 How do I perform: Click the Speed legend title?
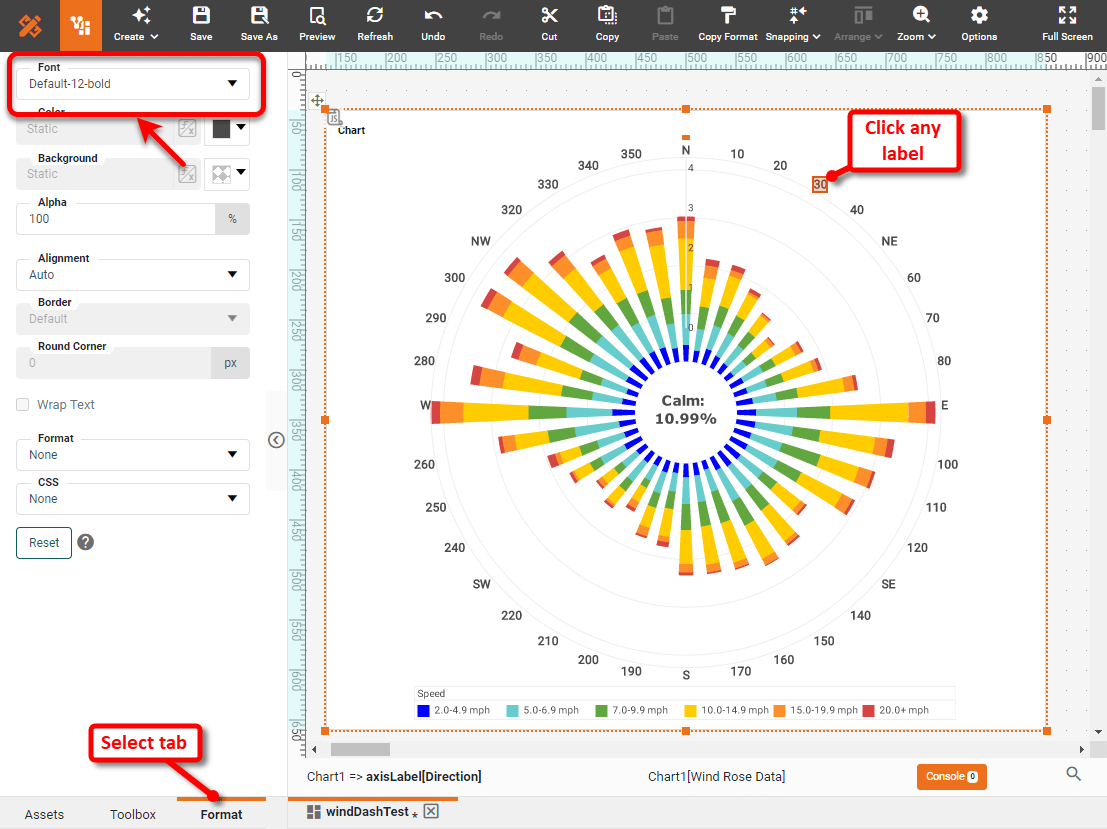[431, 693]
